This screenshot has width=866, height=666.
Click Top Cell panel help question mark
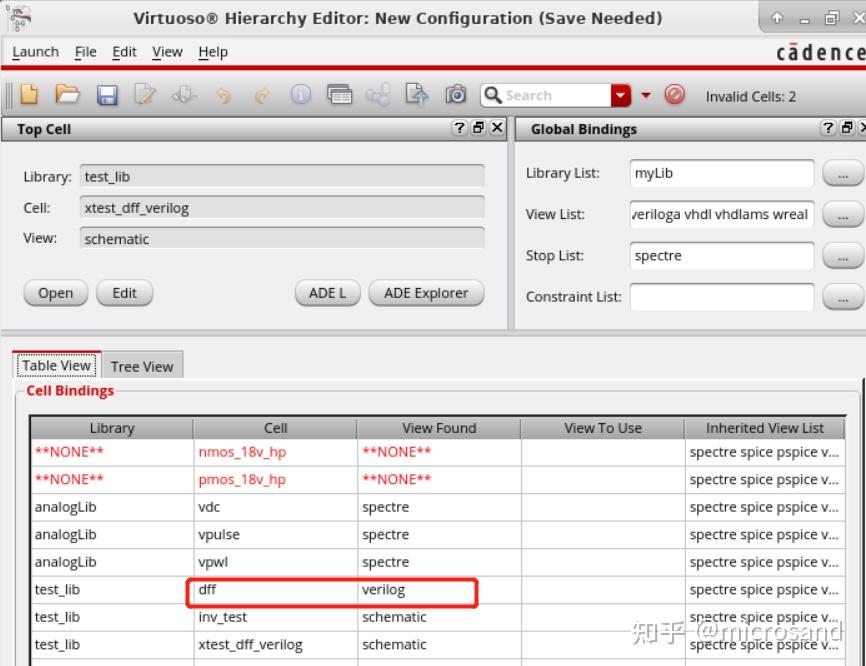pos(459,128)
